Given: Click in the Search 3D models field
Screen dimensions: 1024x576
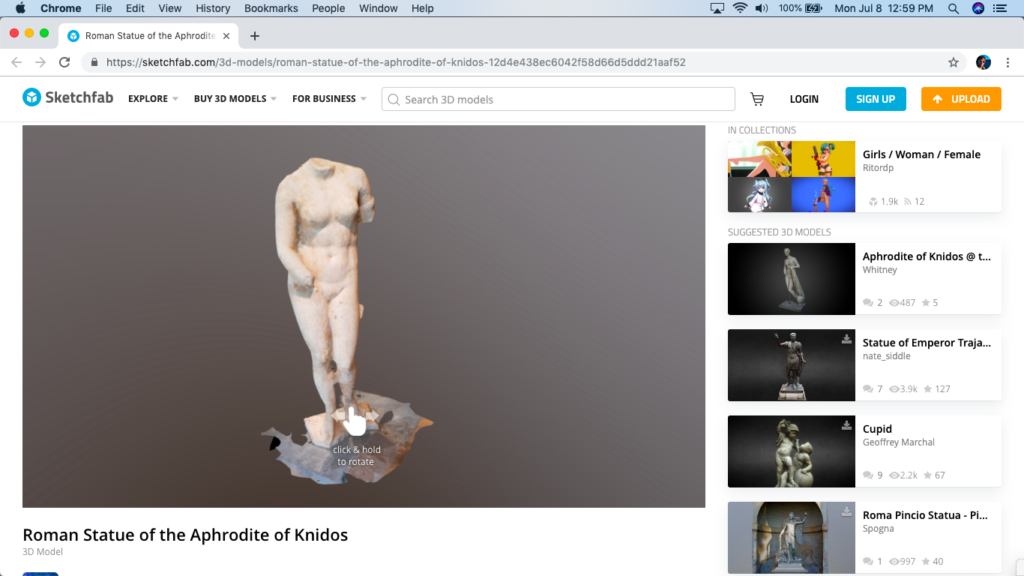Looking at the screenshot, I should point(558,99).
